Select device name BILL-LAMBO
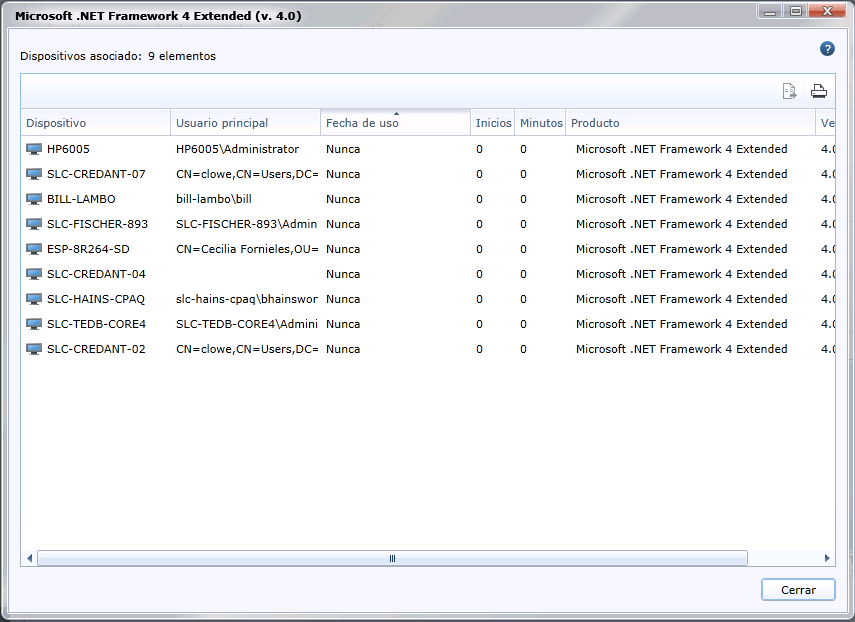 coord(81,199)
